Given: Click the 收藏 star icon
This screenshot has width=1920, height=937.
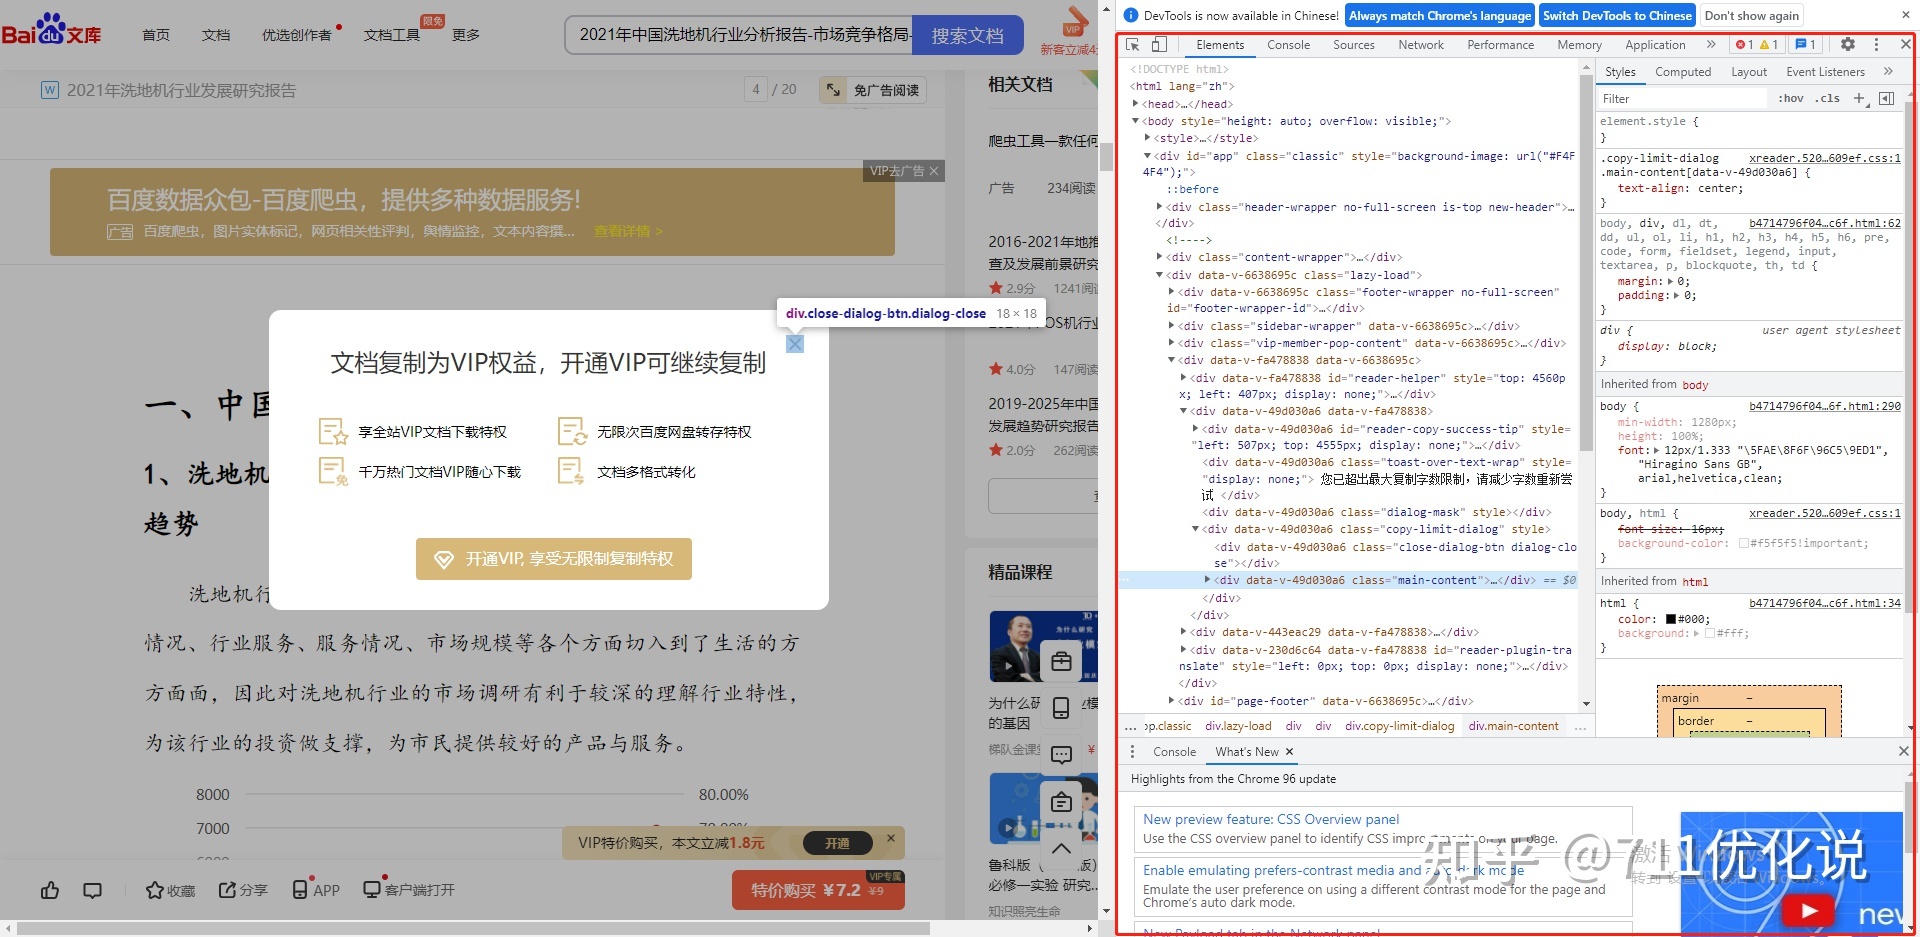Looking at the screenshot, I should click(154, 890).
